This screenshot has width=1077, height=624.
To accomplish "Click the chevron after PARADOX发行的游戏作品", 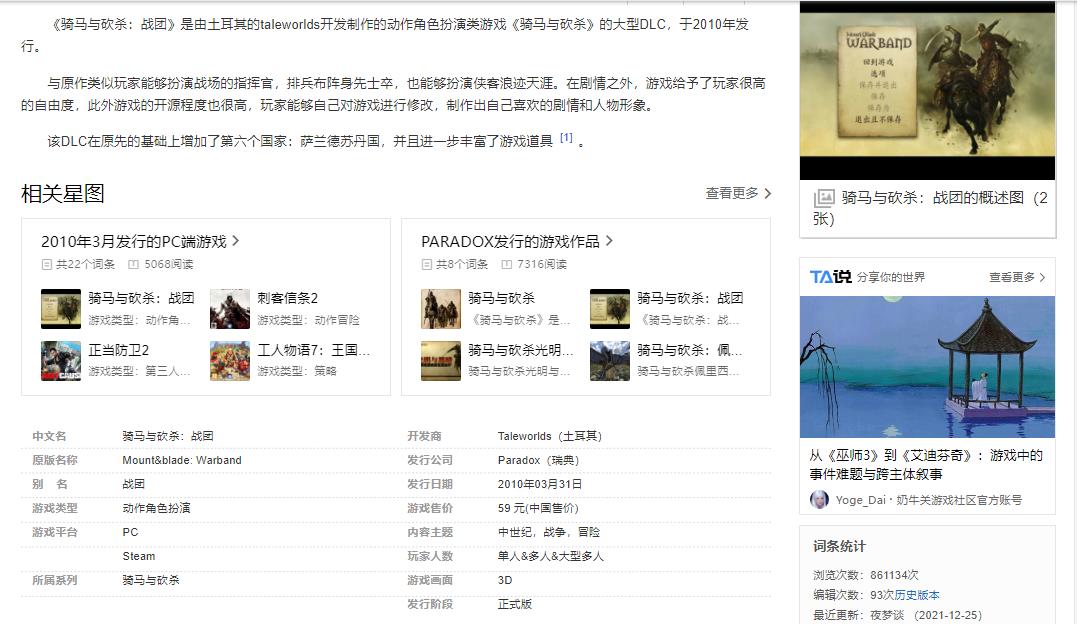I will [609, 241].
